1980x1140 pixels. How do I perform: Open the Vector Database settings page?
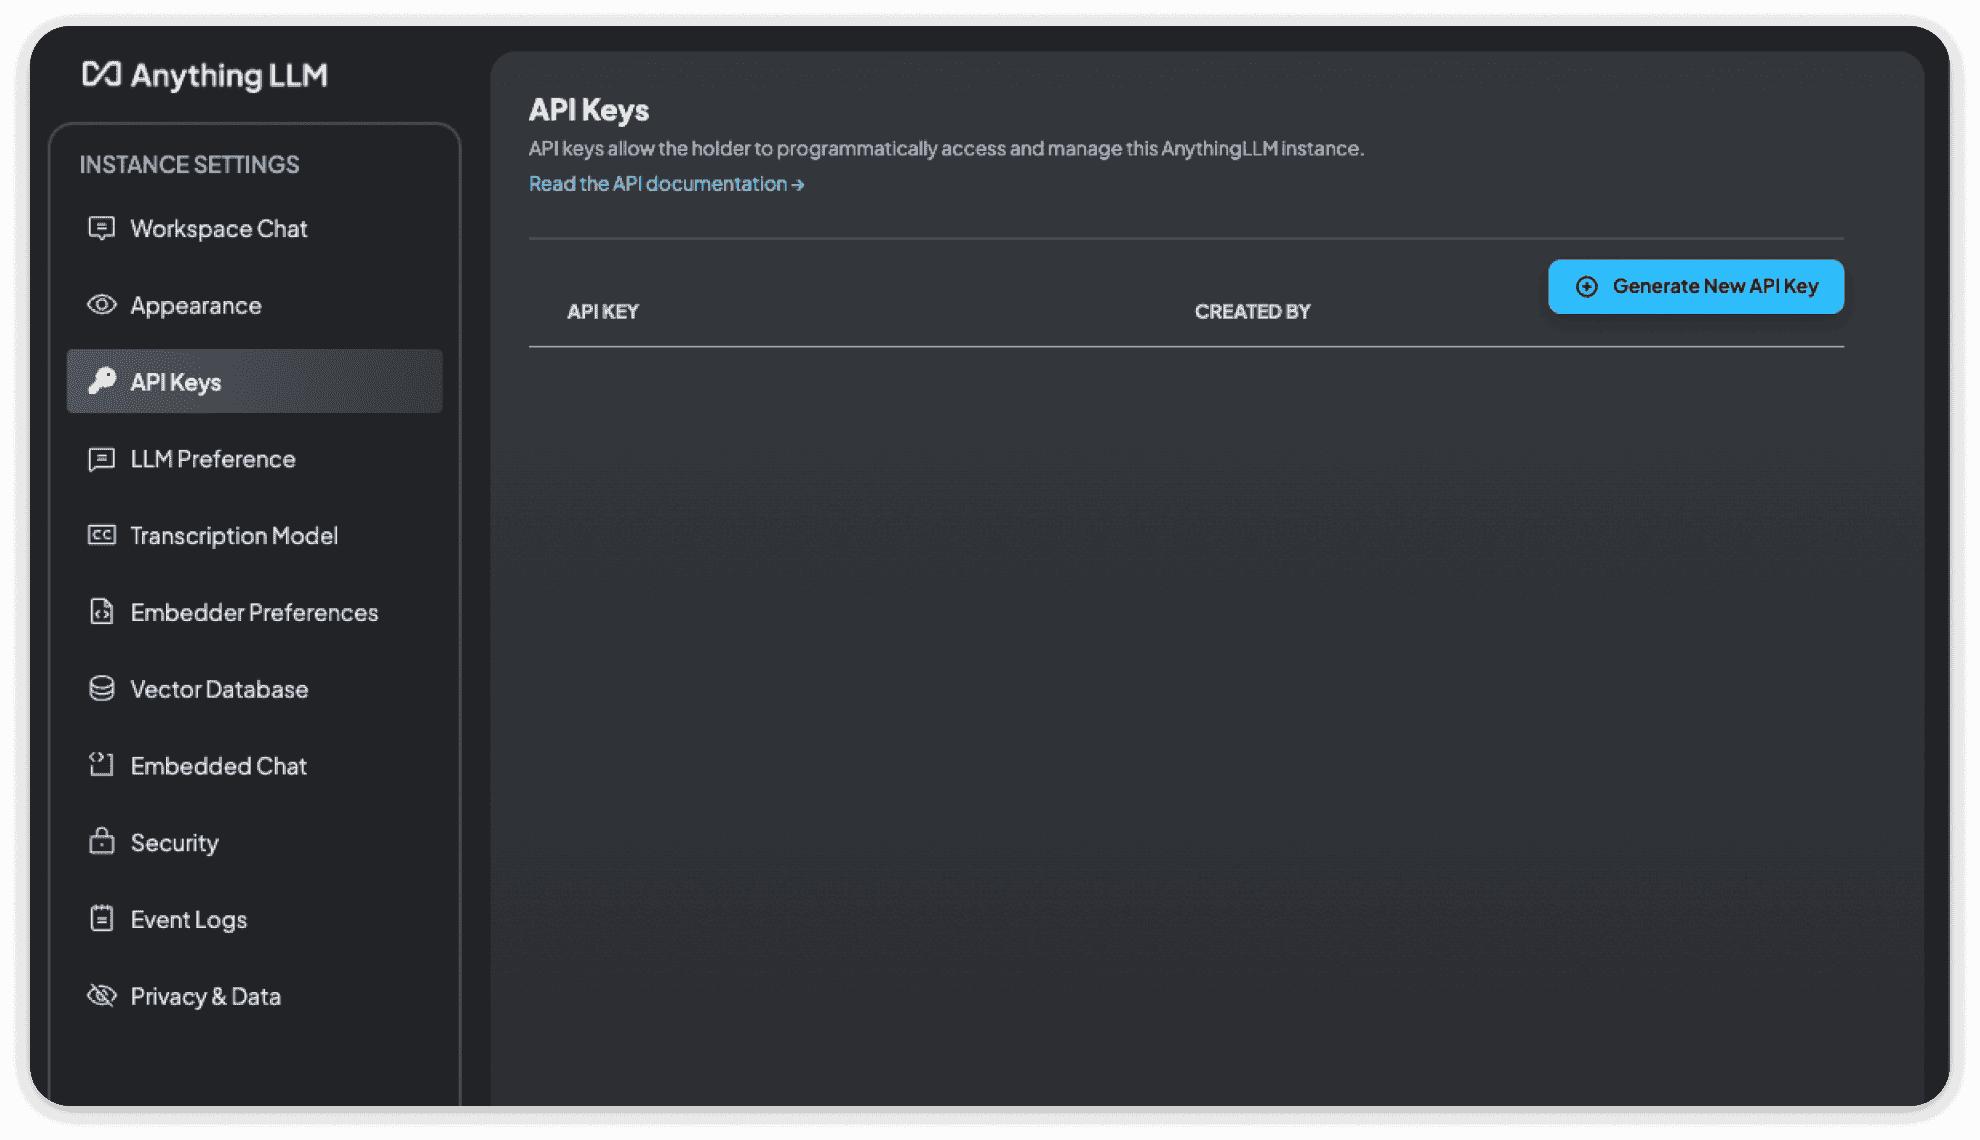coord(219,689)
